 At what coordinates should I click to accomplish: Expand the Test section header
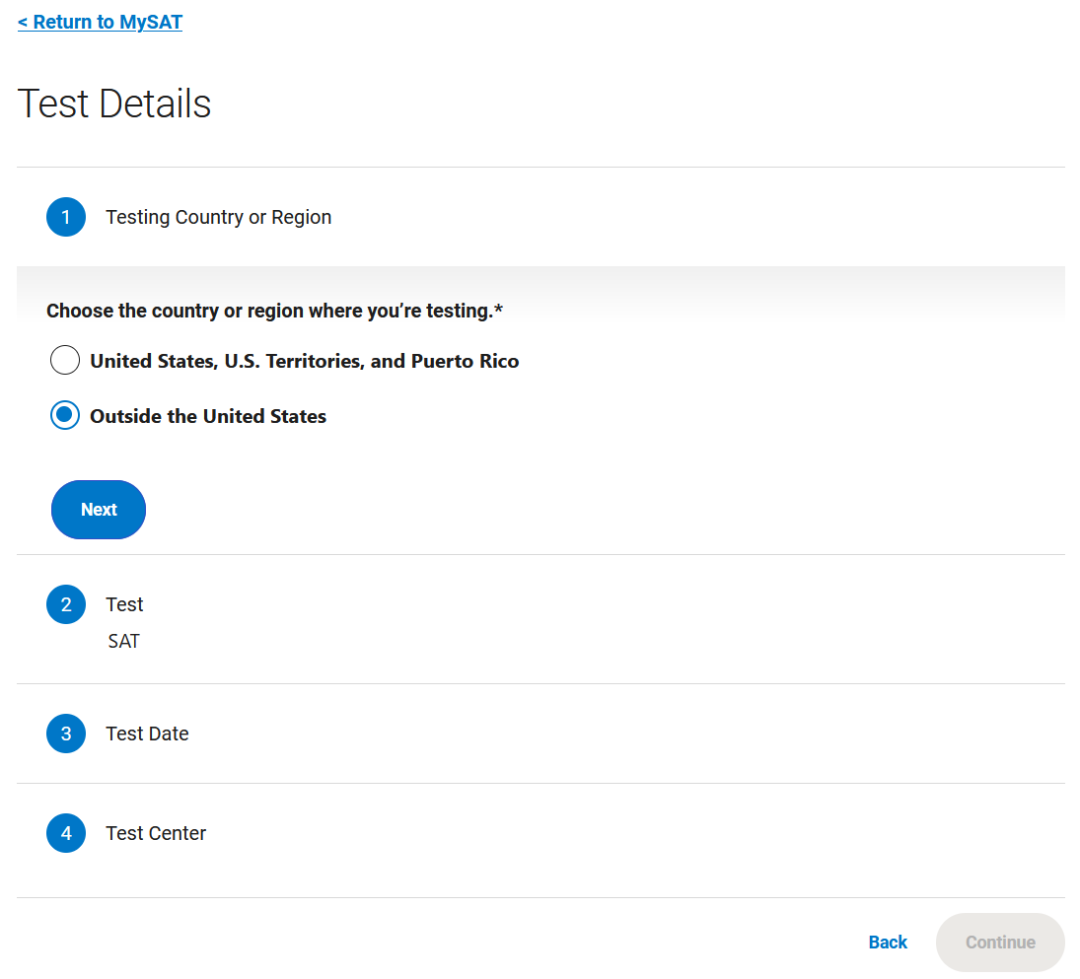click(125, 604)
